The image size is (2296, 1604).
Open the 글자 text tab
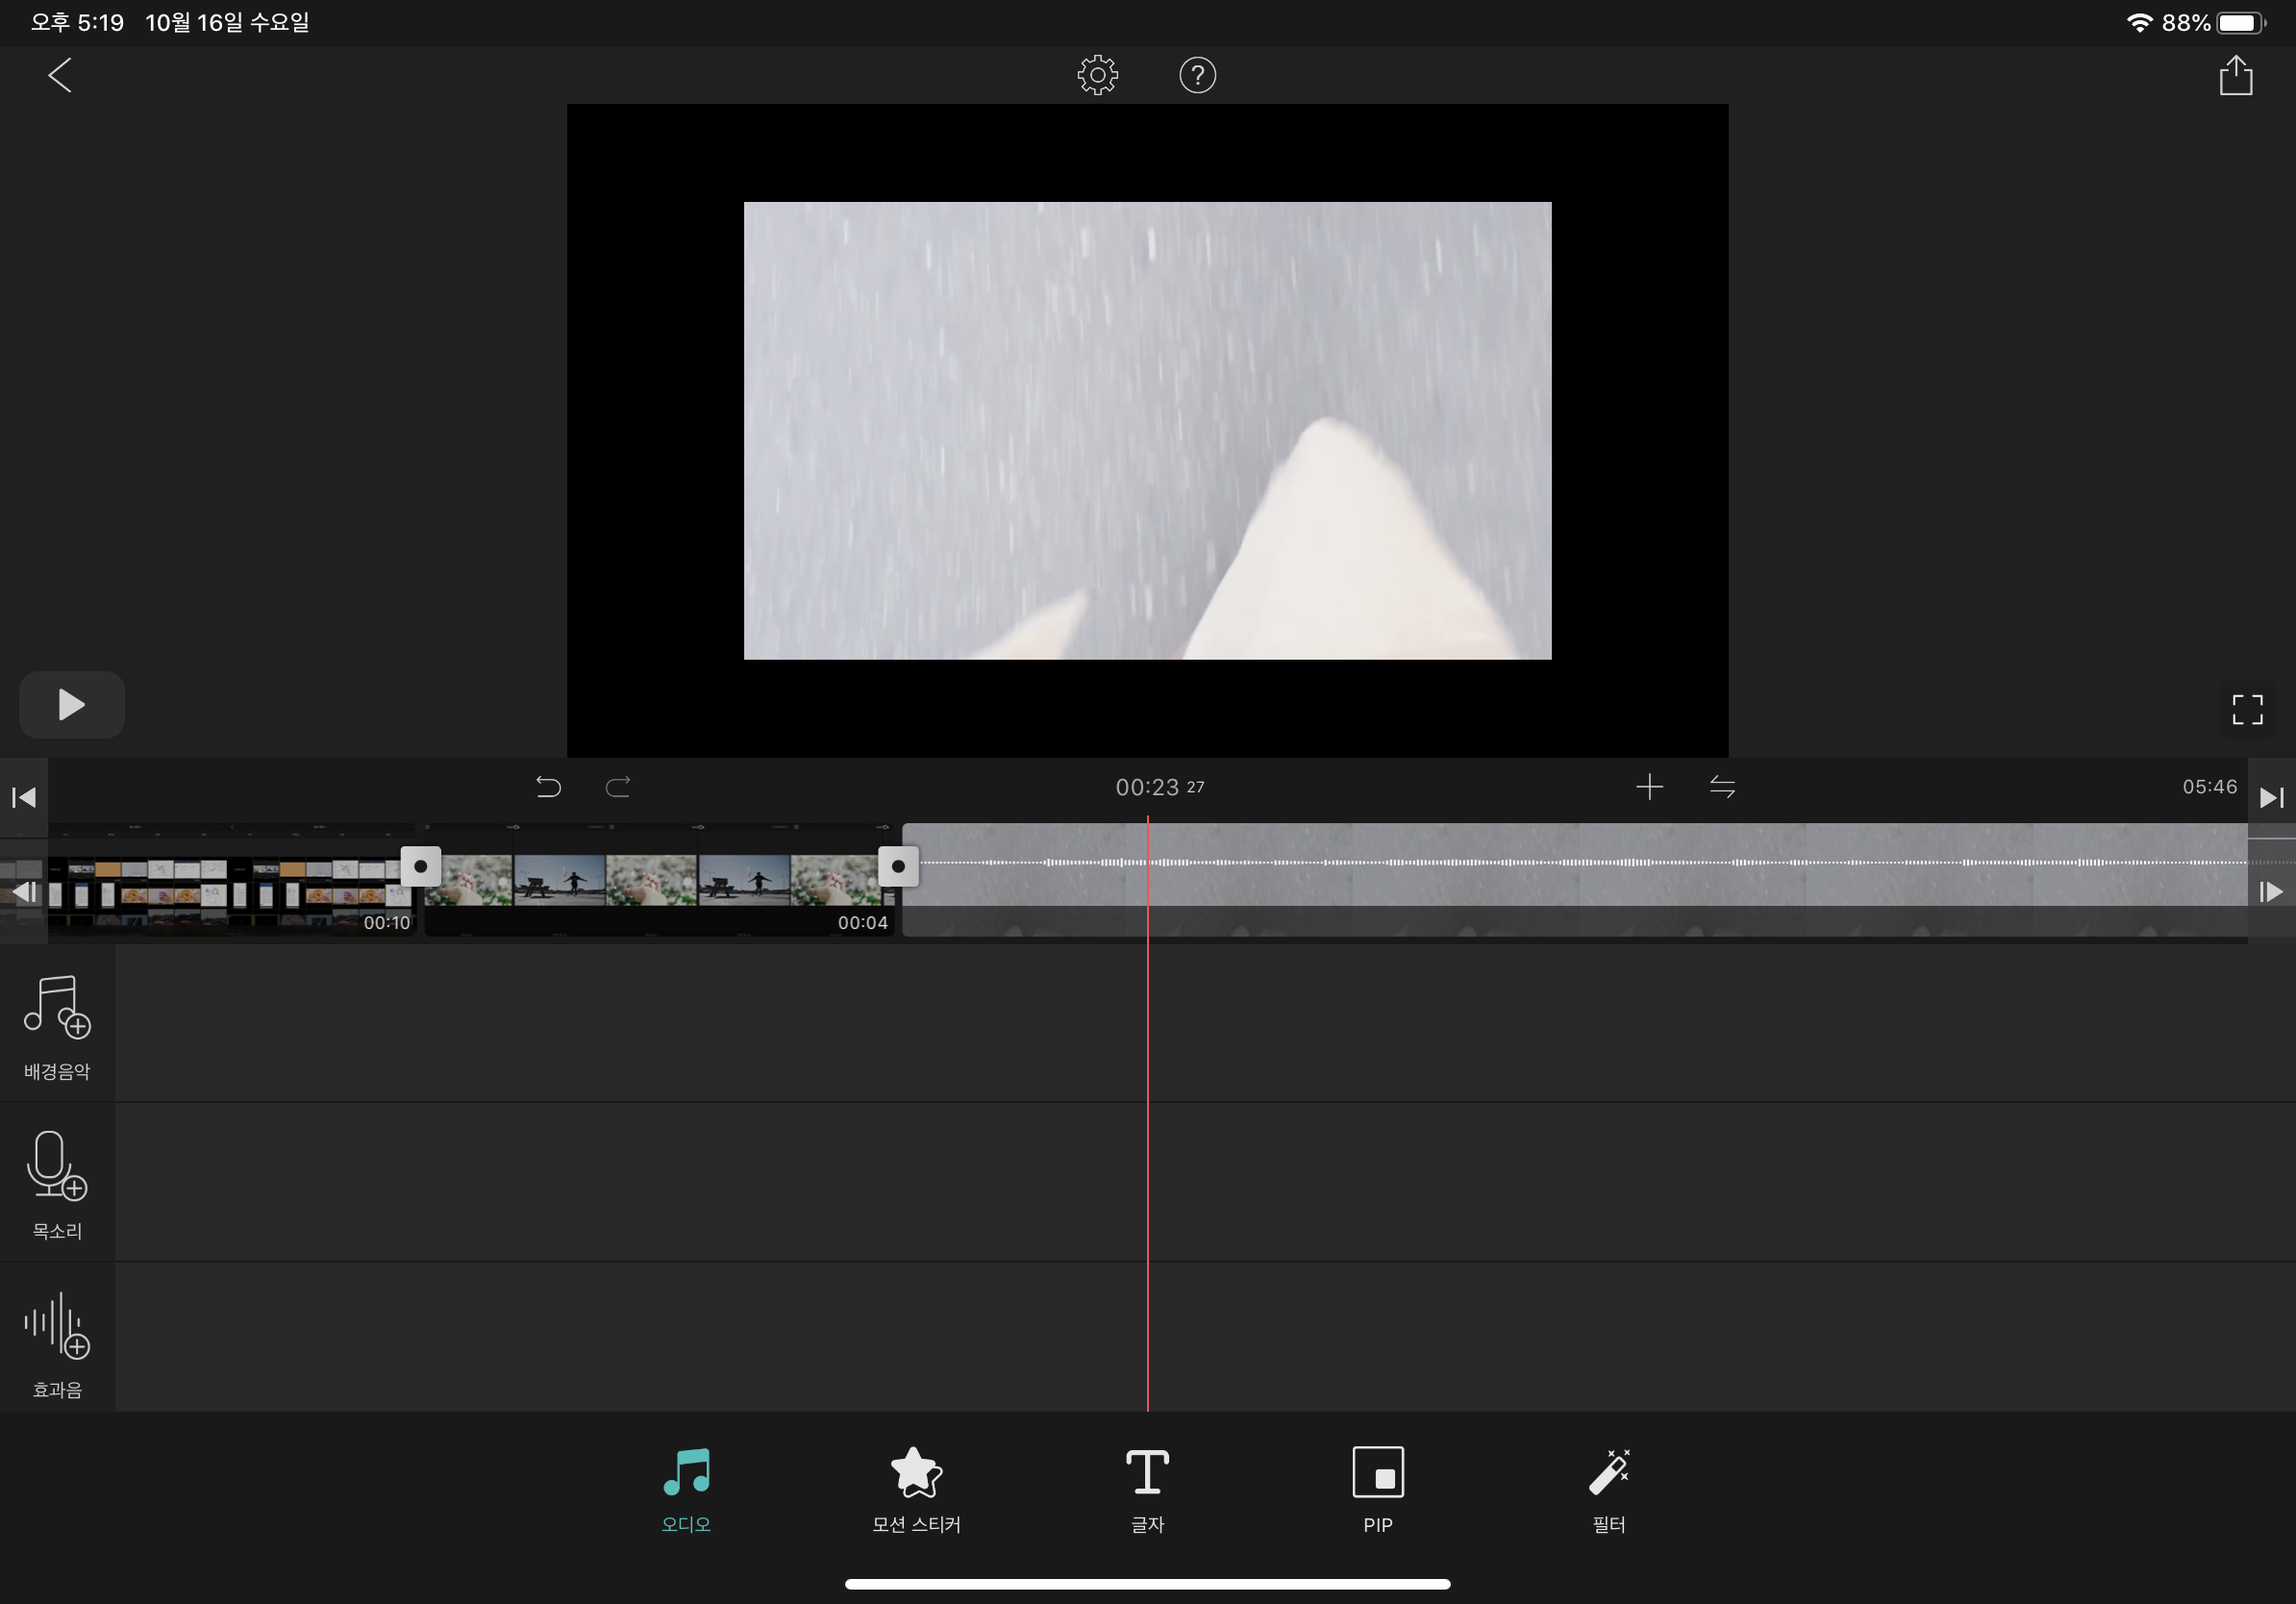(1147, 1490)
